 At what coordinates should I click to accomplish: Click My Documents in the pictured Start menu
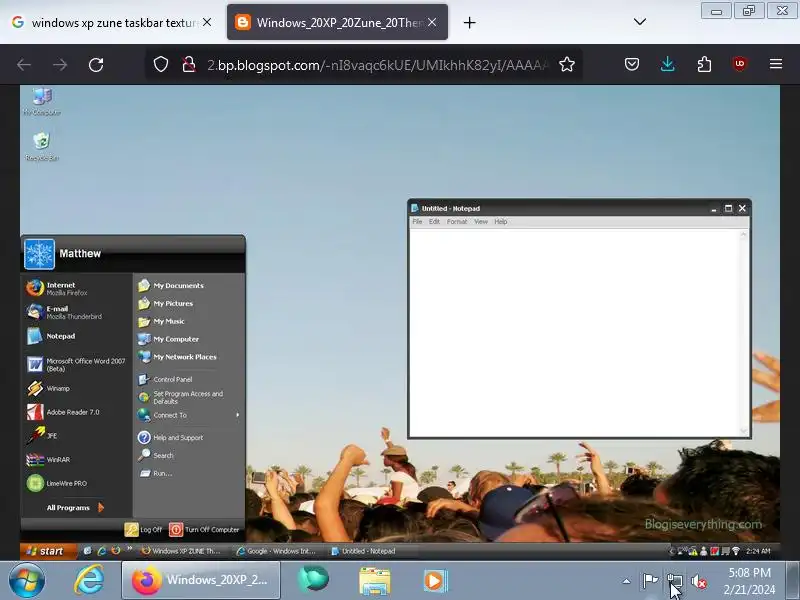tap(178, 286)
